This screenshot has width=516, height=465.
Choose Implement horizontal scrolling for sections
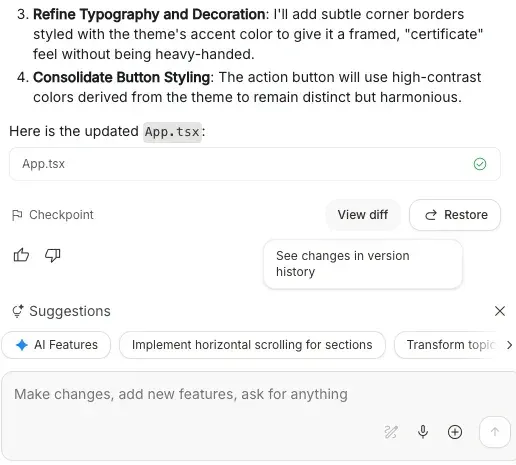pyautogui.click(x=252, y=345)
